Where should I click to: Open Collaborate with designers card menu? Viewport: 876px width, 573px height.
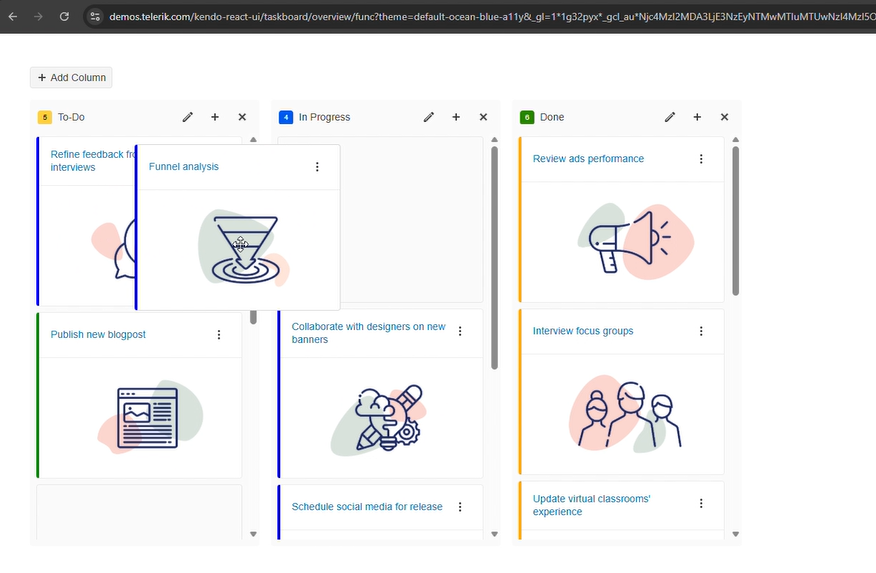click(x=460, y=331)
